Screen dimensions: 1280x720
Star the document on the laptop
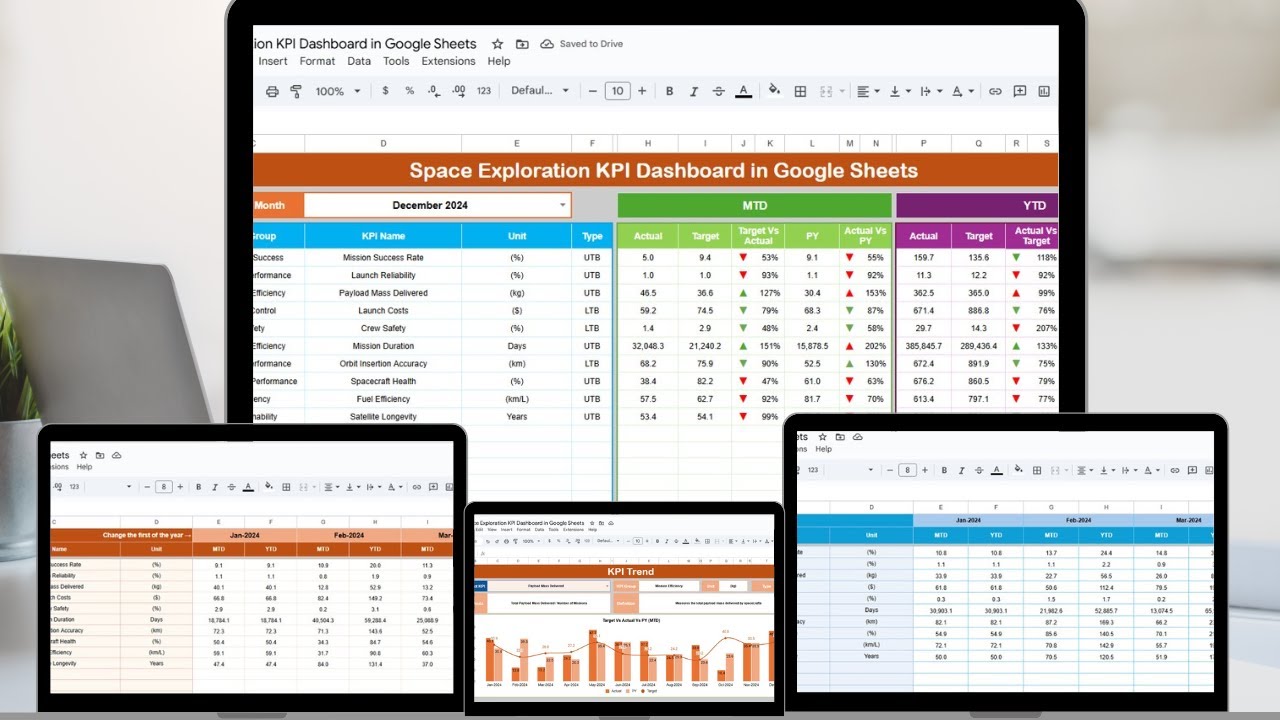(x=497, y=44)
